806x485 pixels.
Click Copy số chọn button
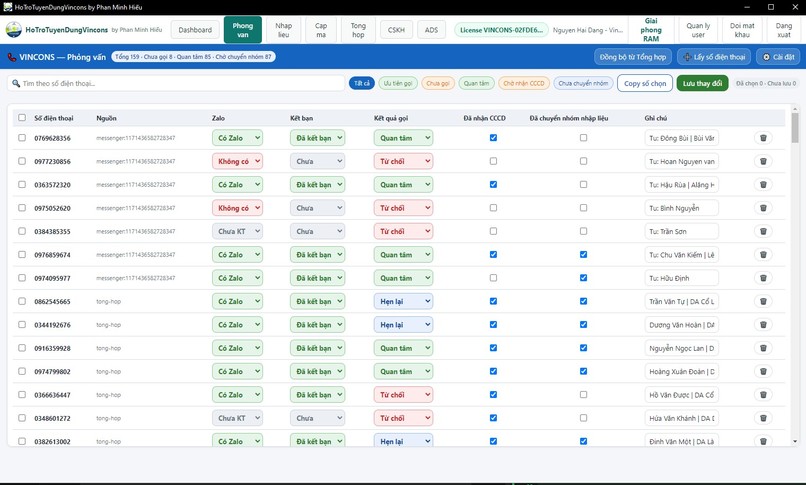coord(645,83)
